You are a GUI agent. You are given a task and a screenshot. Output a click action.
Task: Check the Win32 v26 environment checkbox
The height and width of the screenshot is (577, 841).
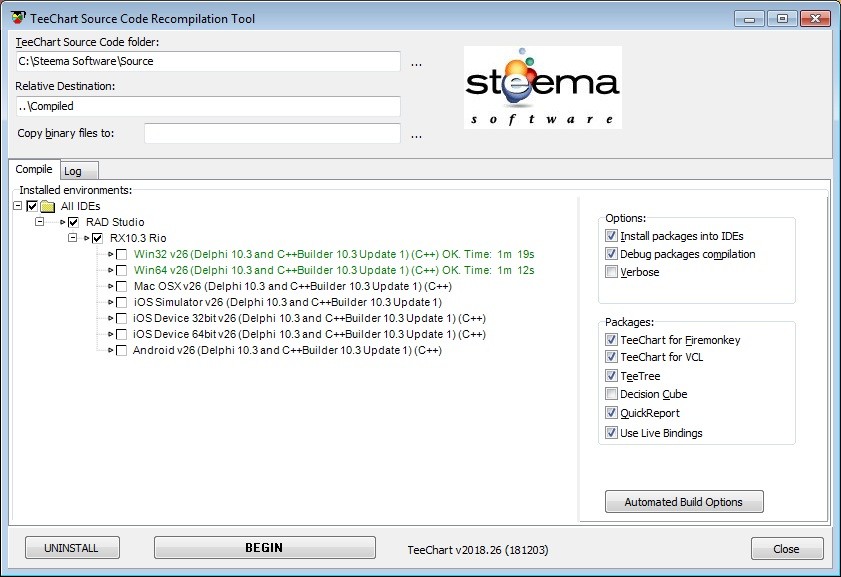(x=122, y=255)
